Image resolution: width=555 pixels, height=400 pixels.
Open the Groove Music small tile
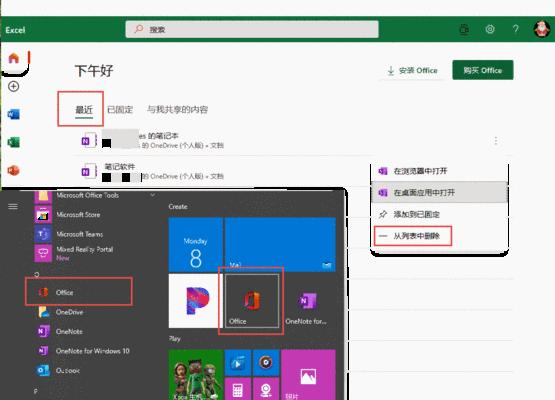click(x=266, y=362)
